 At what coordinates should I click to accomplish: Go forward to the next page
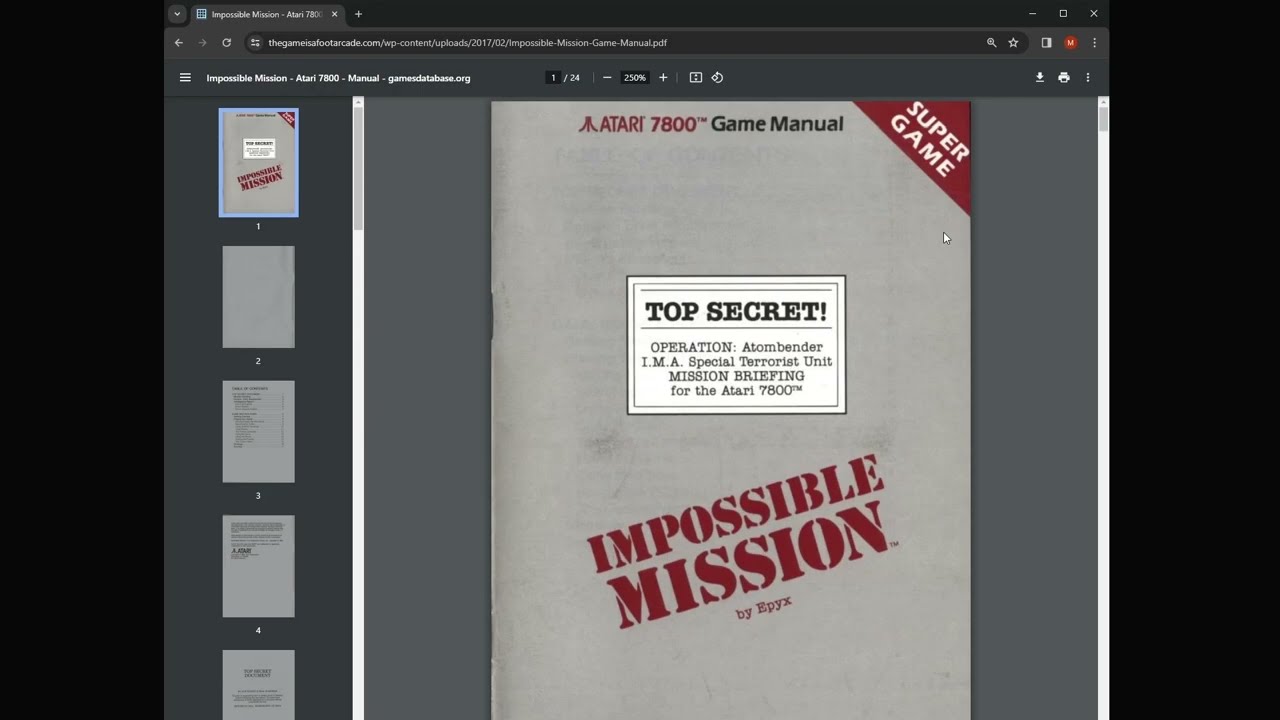[202, 43]
